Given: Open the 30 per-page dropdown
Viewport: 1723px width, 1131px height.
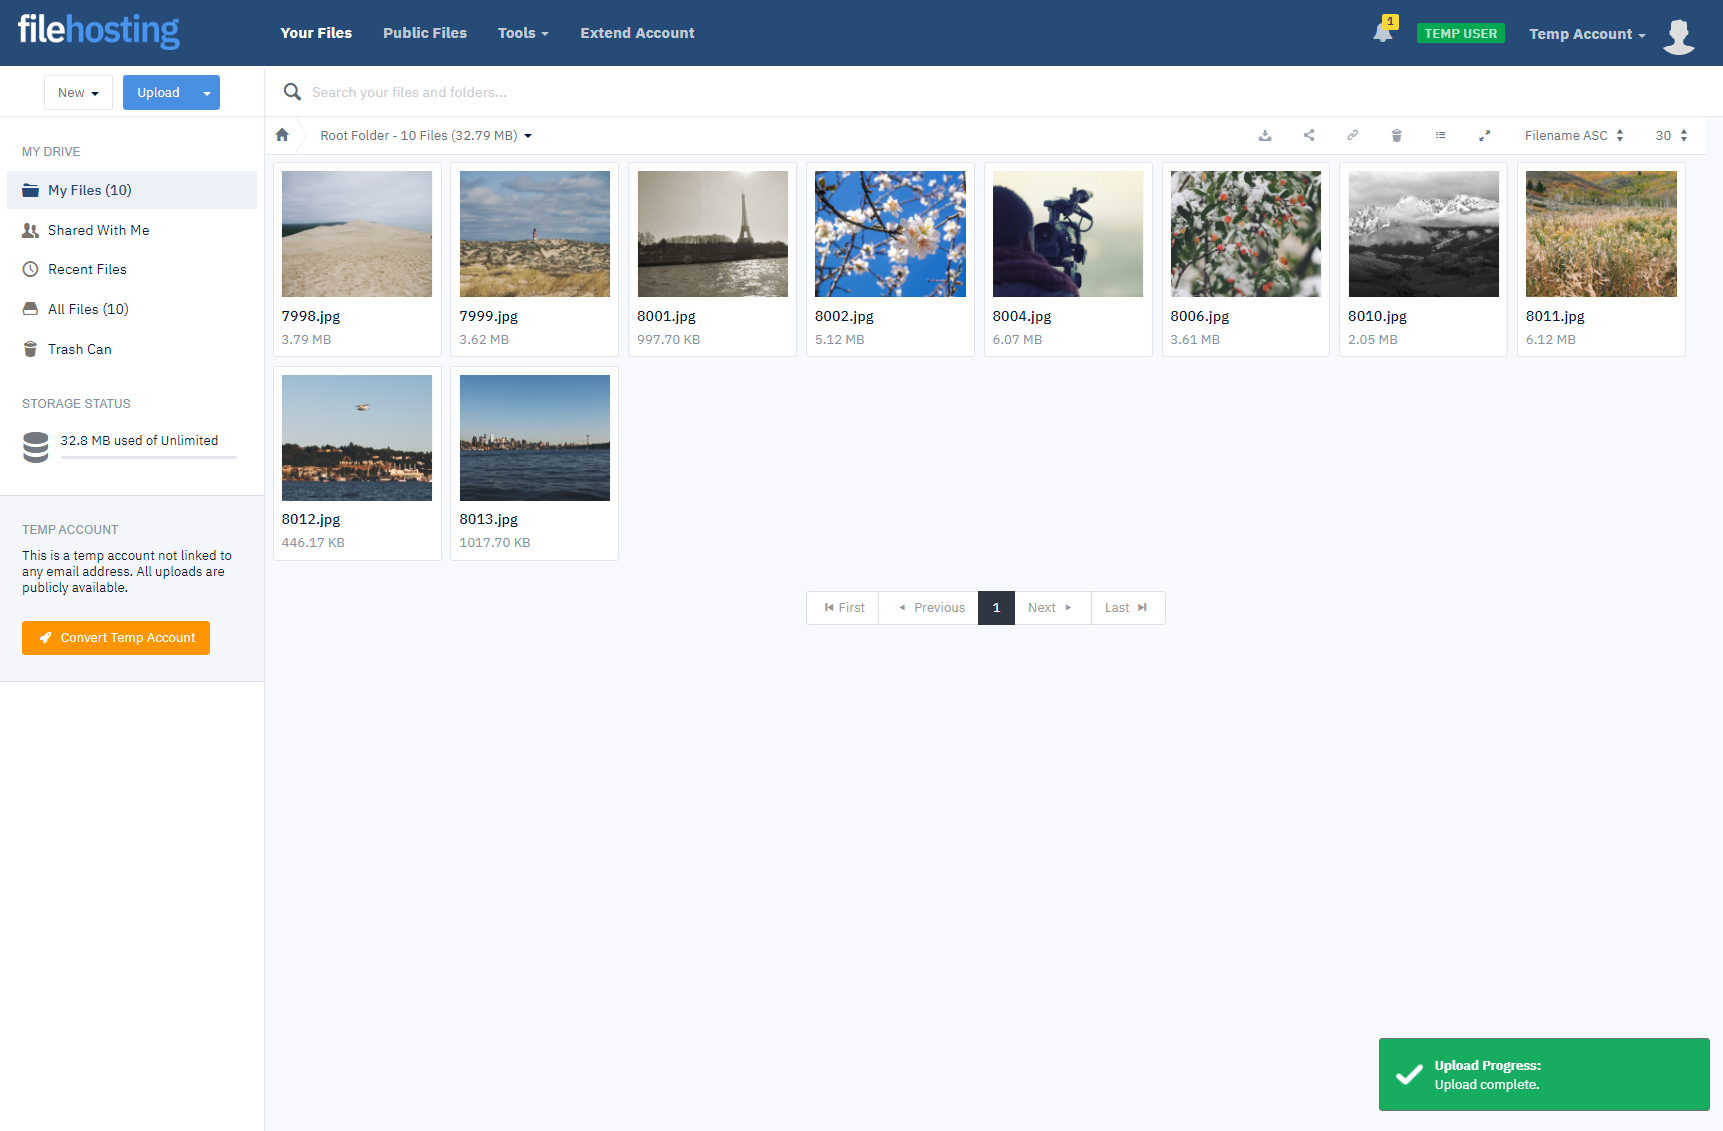Looking at the screenshot, I should pos(1671,136).
